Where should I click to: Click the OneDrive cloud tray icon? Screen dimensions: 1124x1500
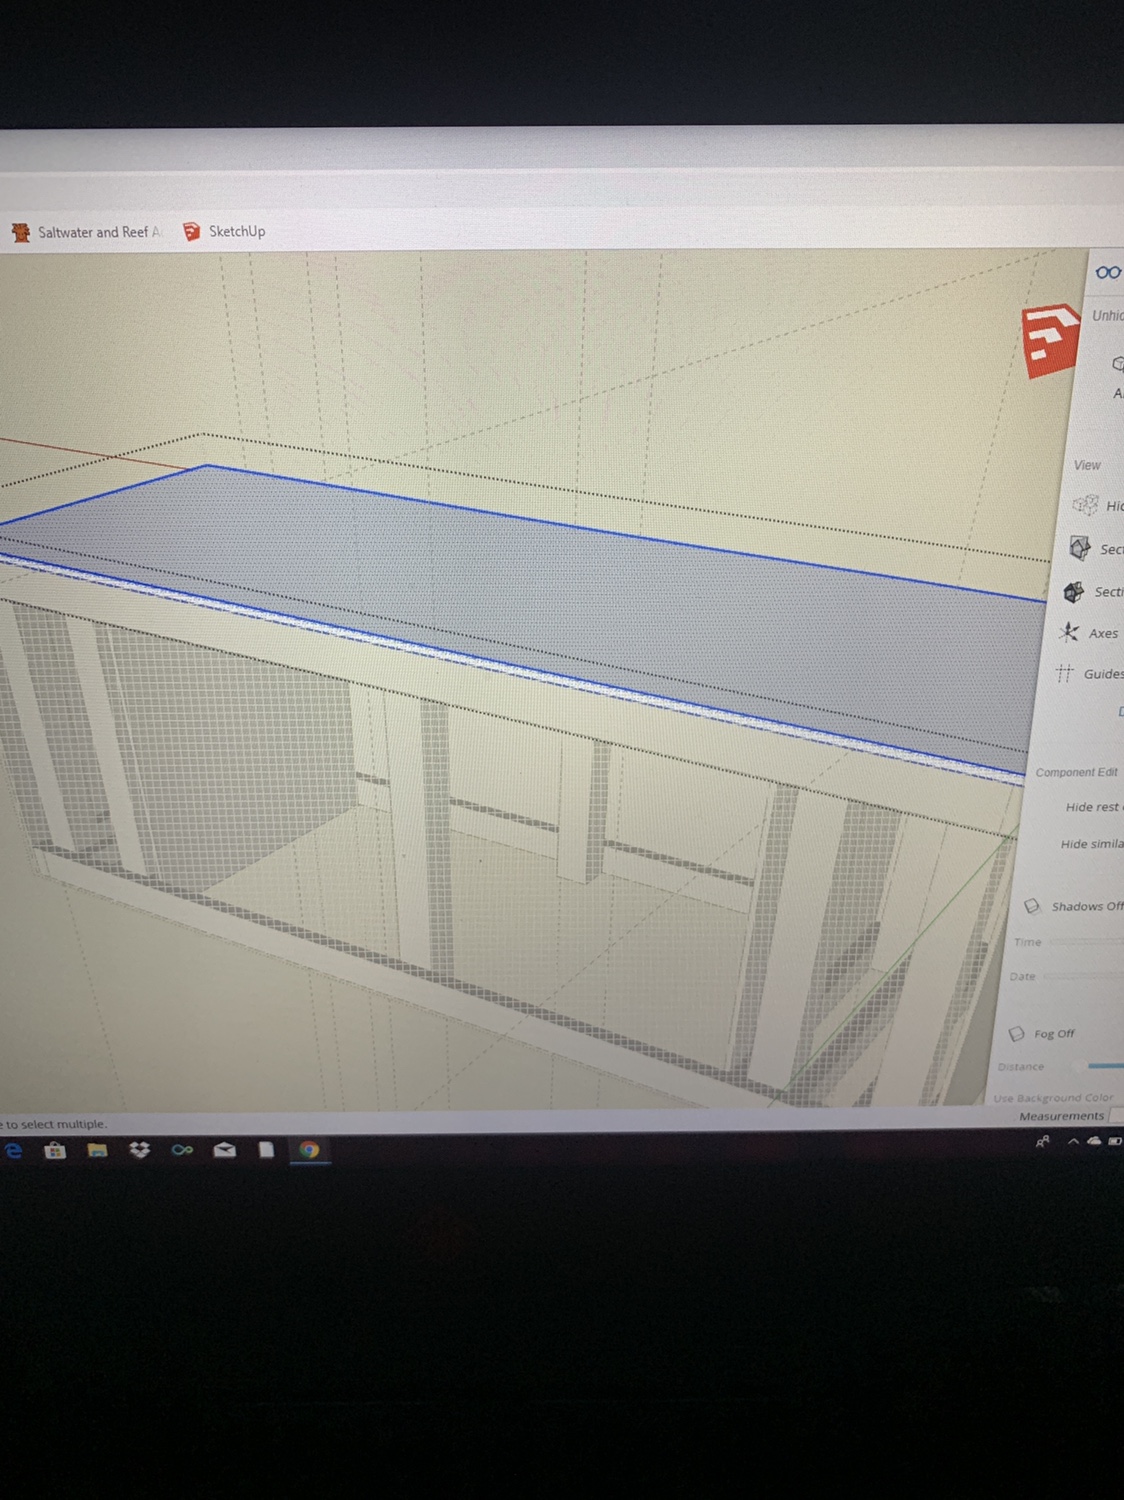coord(1095,1140)
